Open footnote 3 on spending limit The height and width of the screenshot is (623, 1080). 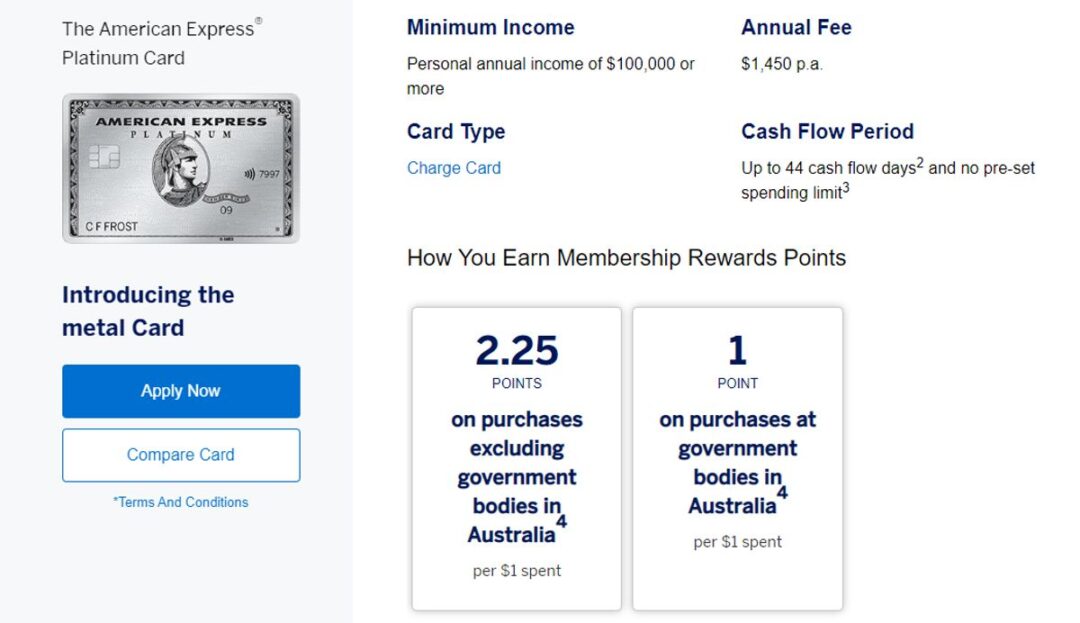pyautogui.click(x=846, y=187)
